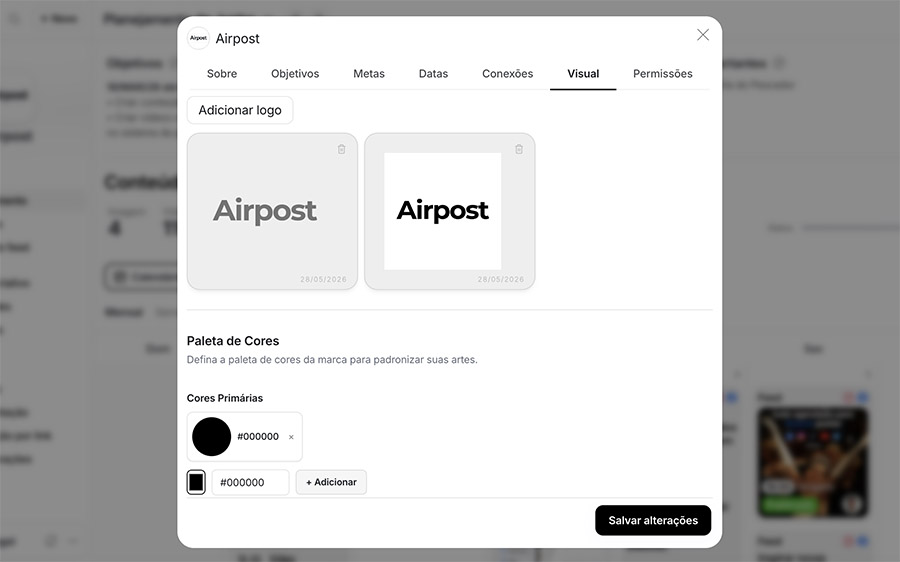Delete the black Airpost logo with trash icon
The height and width of the screenshot is (562, 900).
coord(519,149)
